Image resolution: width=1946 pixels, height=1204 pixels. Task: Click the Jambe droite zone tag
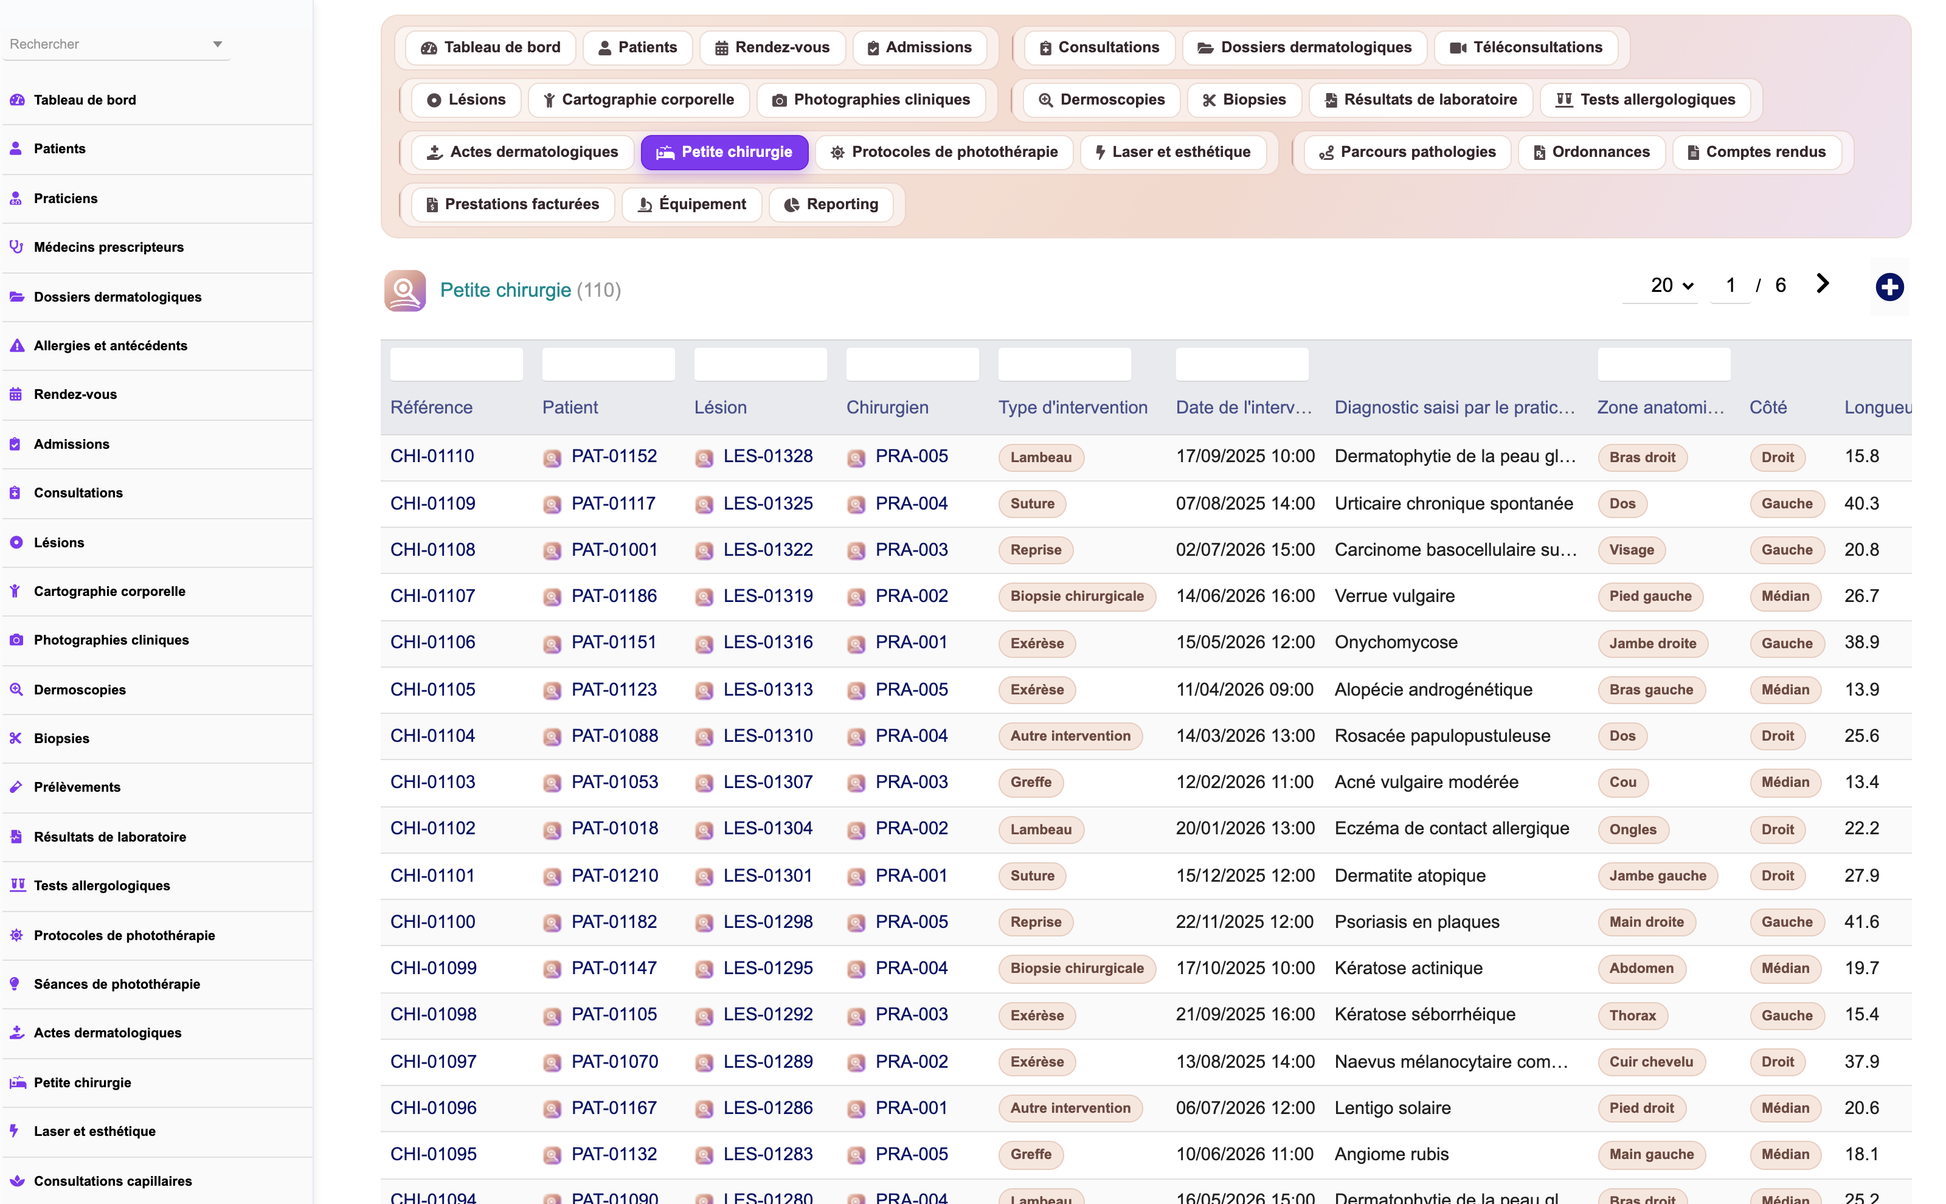(1653, 644)
